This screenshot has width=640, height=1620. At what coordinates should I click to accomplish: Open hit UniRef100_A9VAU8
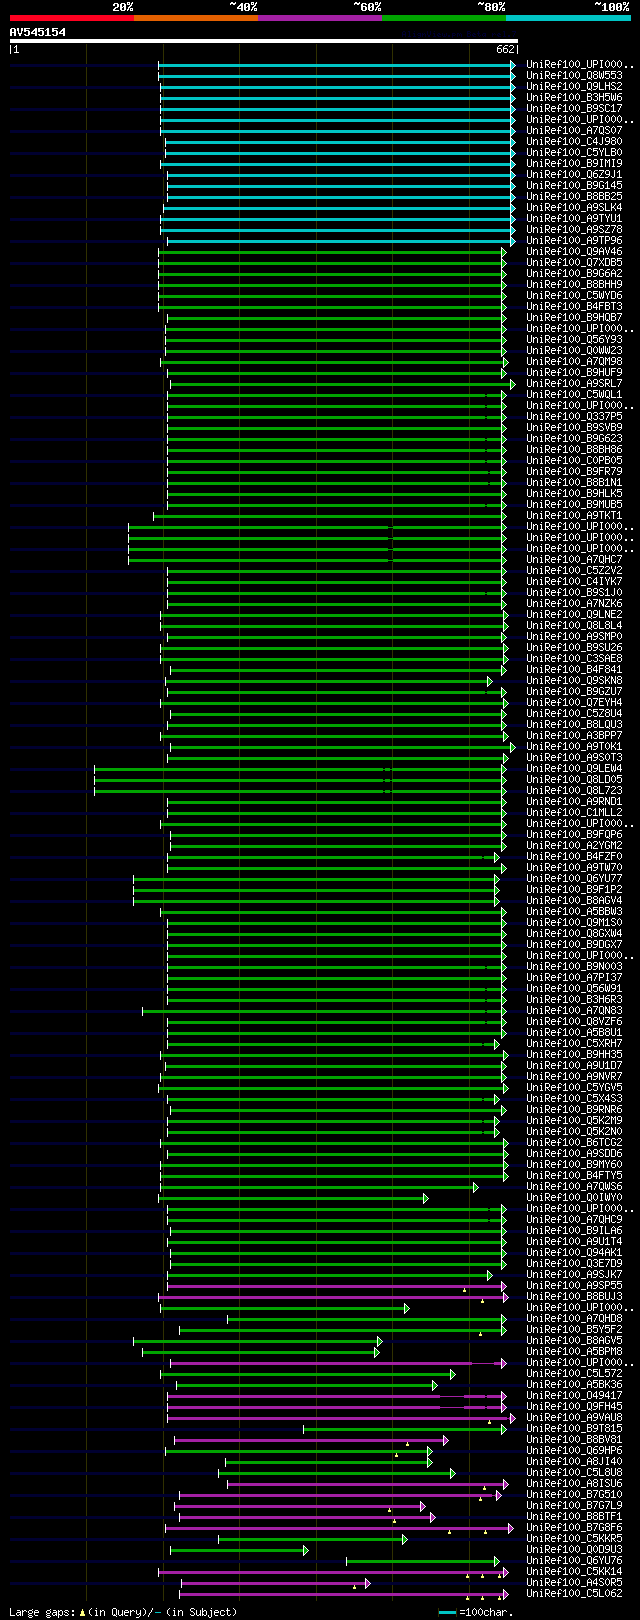point(574,1417)
